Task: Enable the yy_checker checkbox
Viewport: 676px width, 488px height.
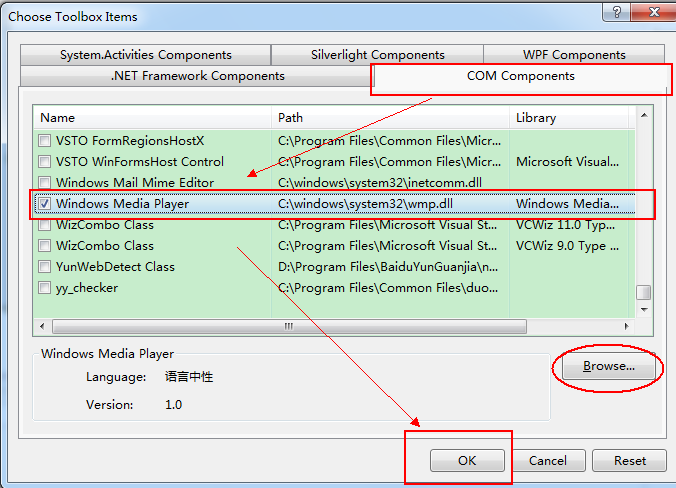Action: [44, 288]
